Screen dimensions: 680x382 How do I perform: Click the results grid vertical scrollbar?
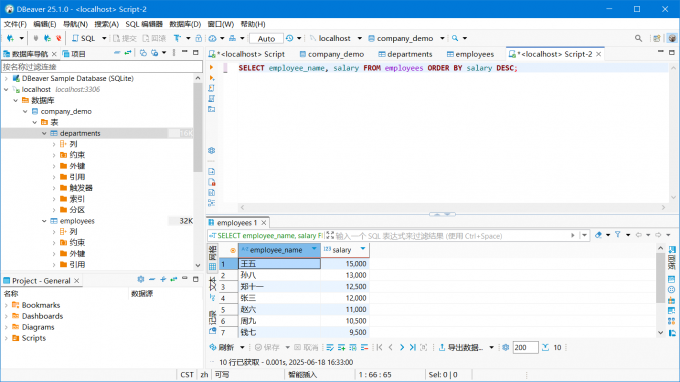coord(660,278)
